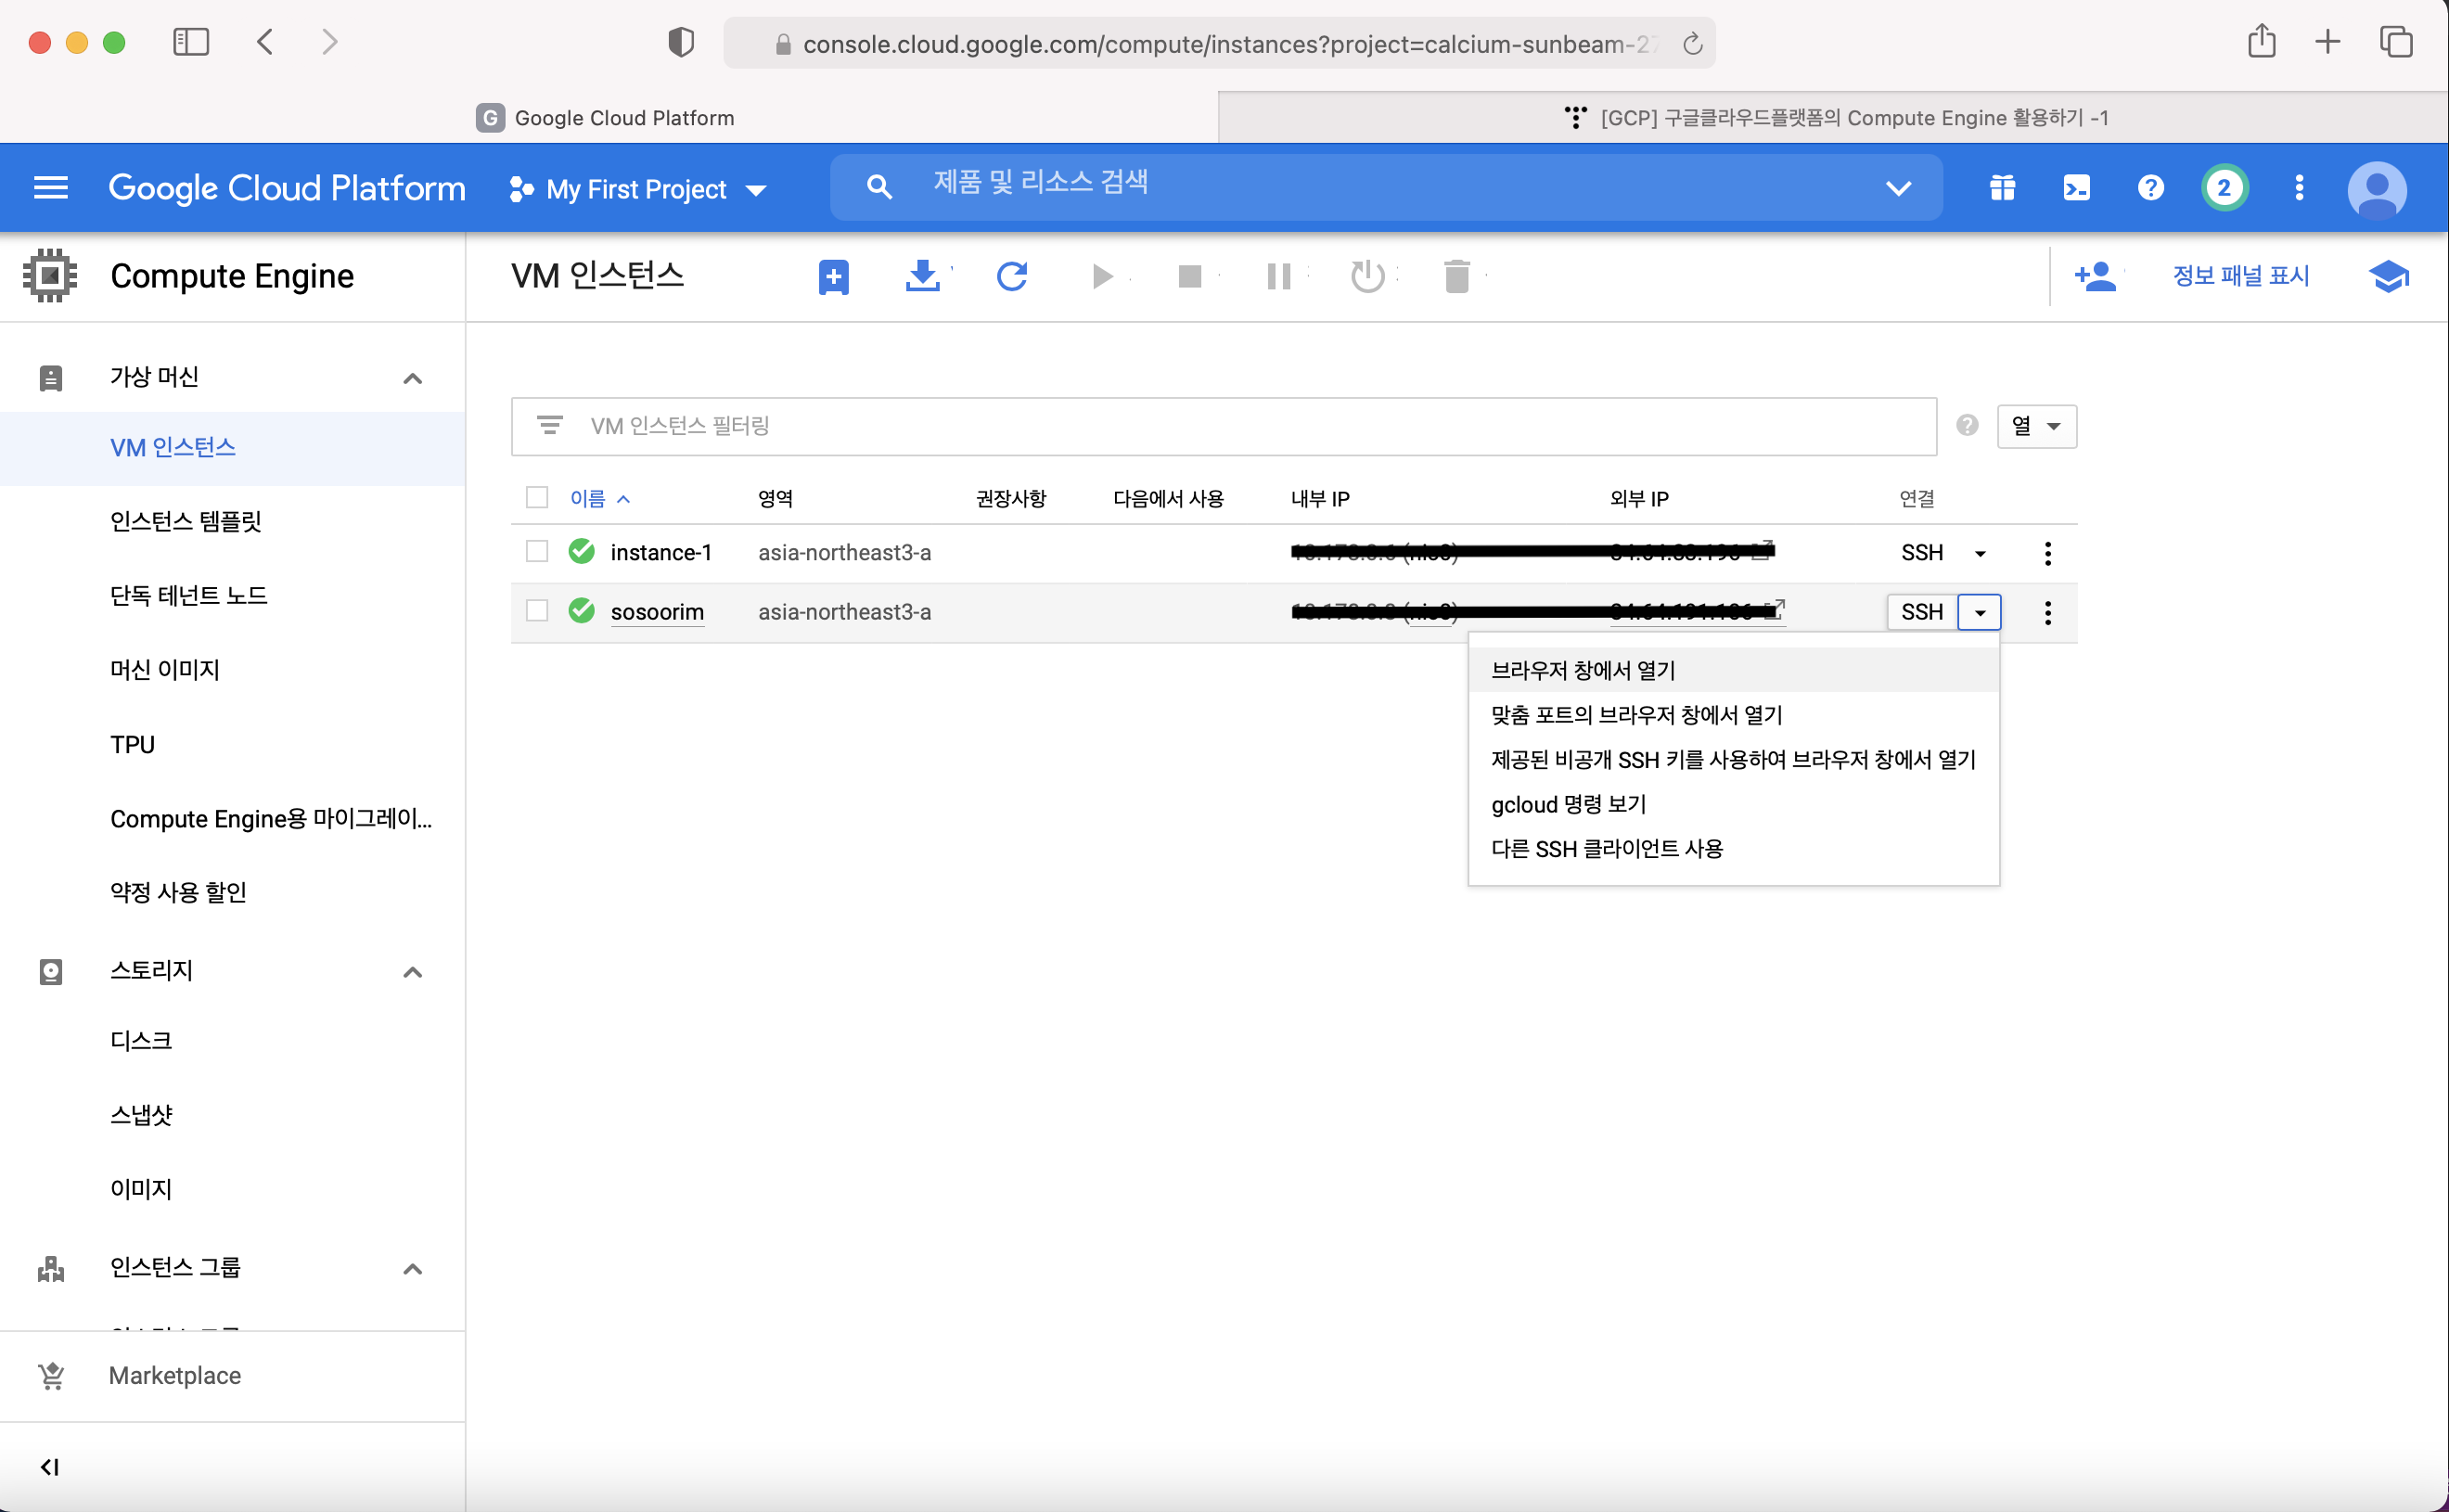Expand the 열 columns dropdown
The image size is (2449, 1512).
click(x=2036, y=426)
